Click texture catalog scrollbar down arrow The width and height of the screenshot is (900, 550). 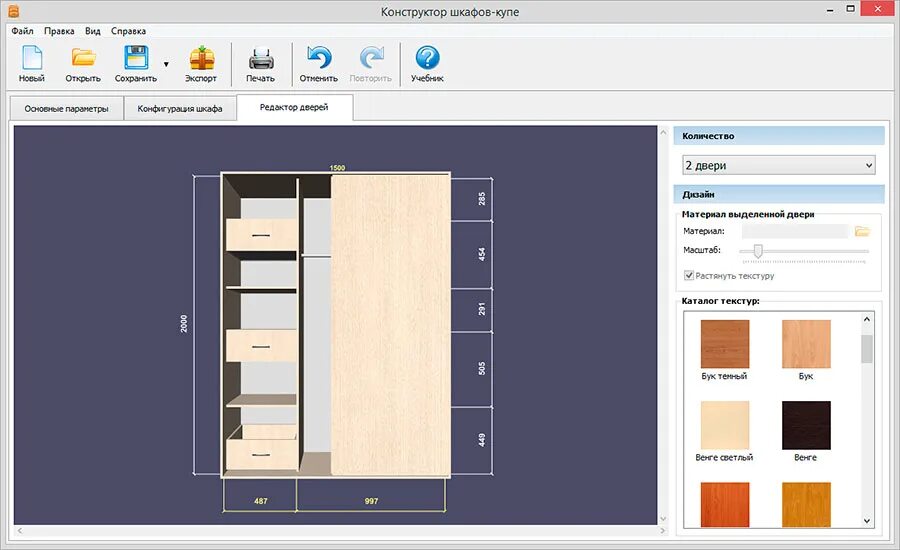click(x=867, y=521)
